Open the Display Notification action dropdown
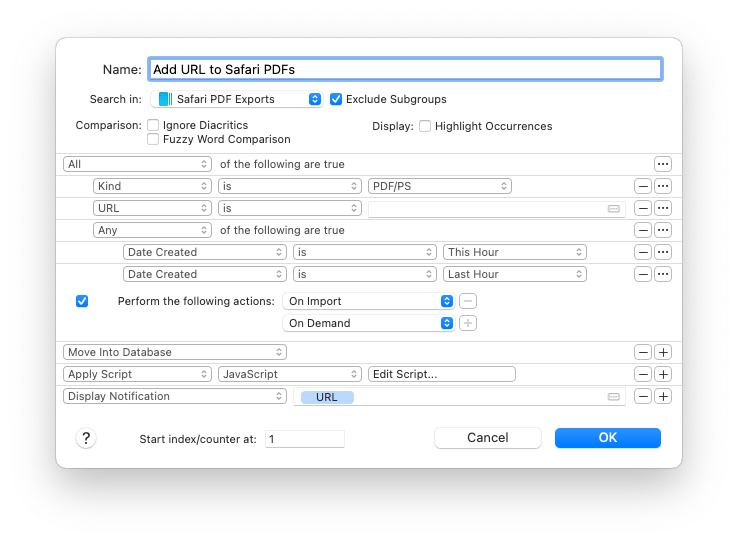Viewport: 738px width, 542px height. 175,396
